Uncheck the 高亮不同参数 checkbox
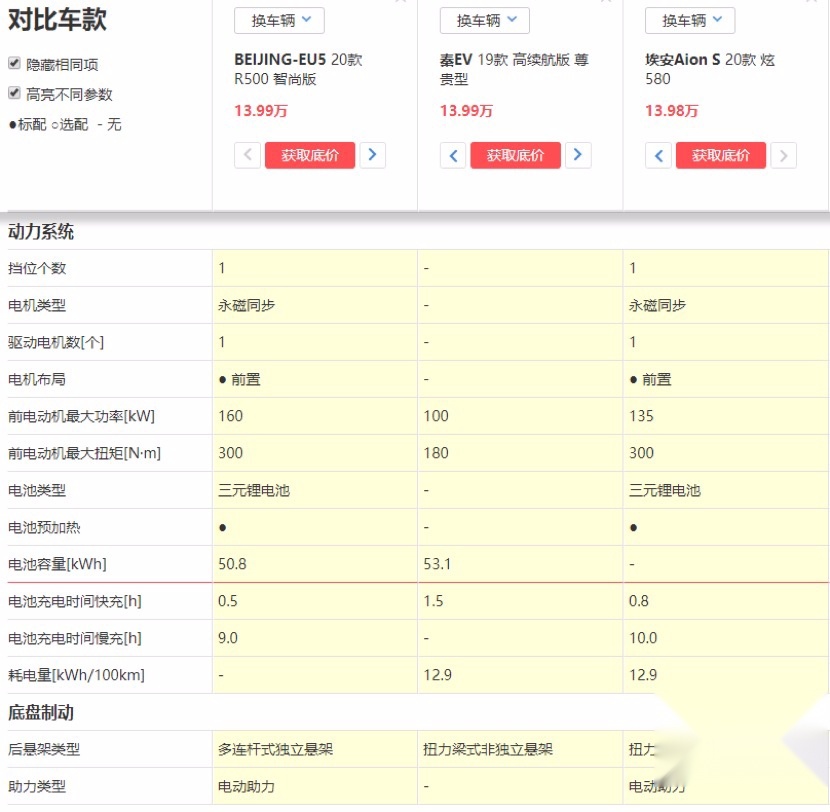 14,93
